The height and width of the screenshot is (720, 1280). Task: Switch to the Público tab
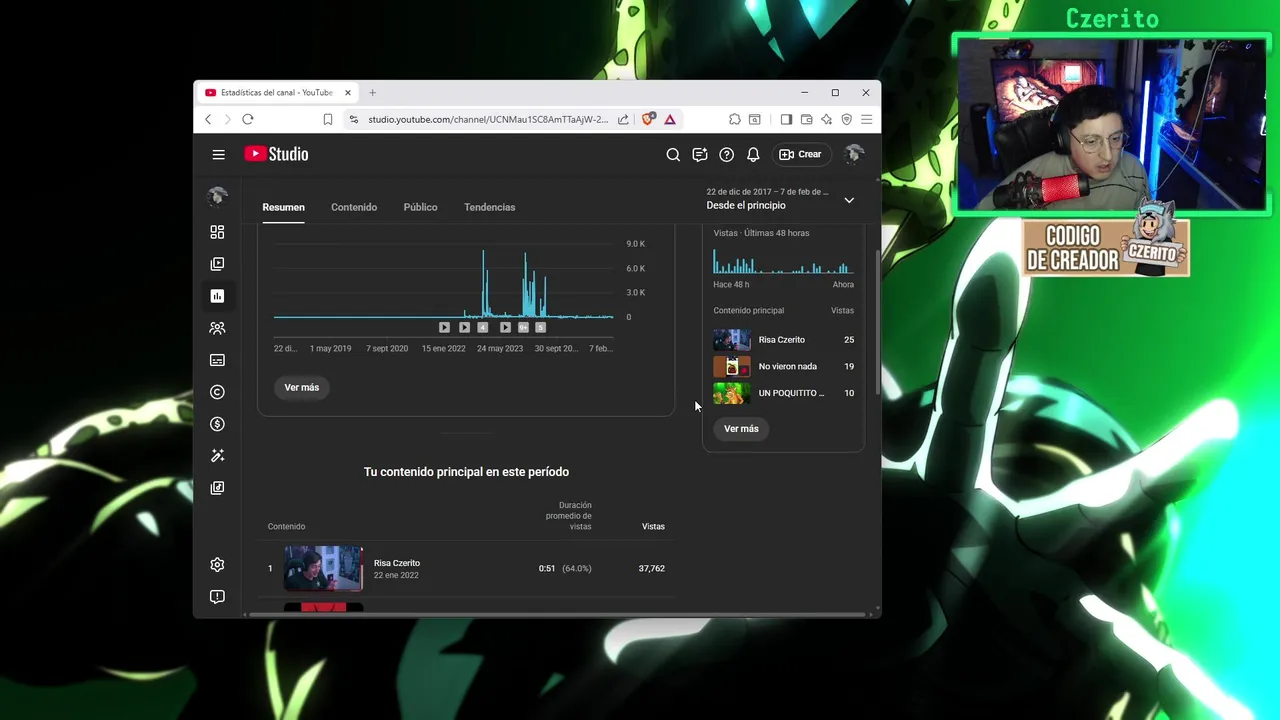(x=420, y=207)
